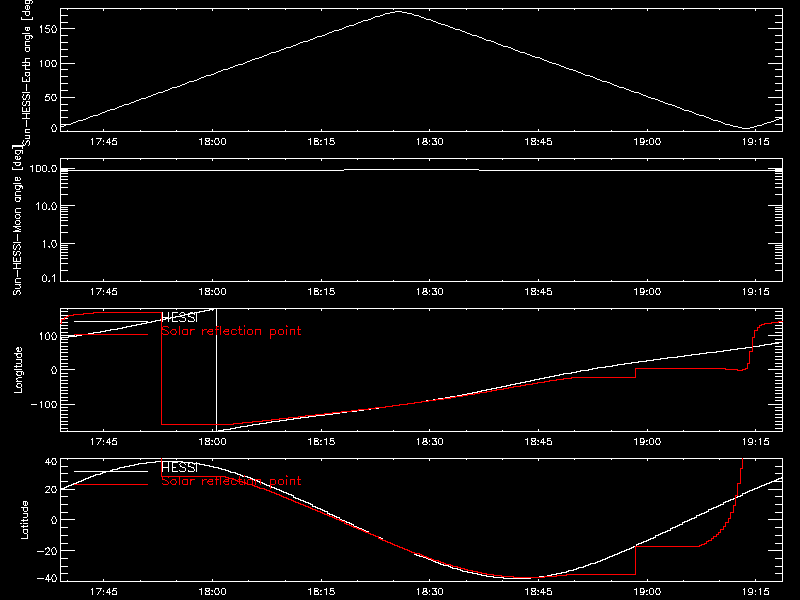Image resolution: width=800 pixels, height=600 pixels.
Task: Click the 19:00 tick label under Longitude plot
Action: 647,442
